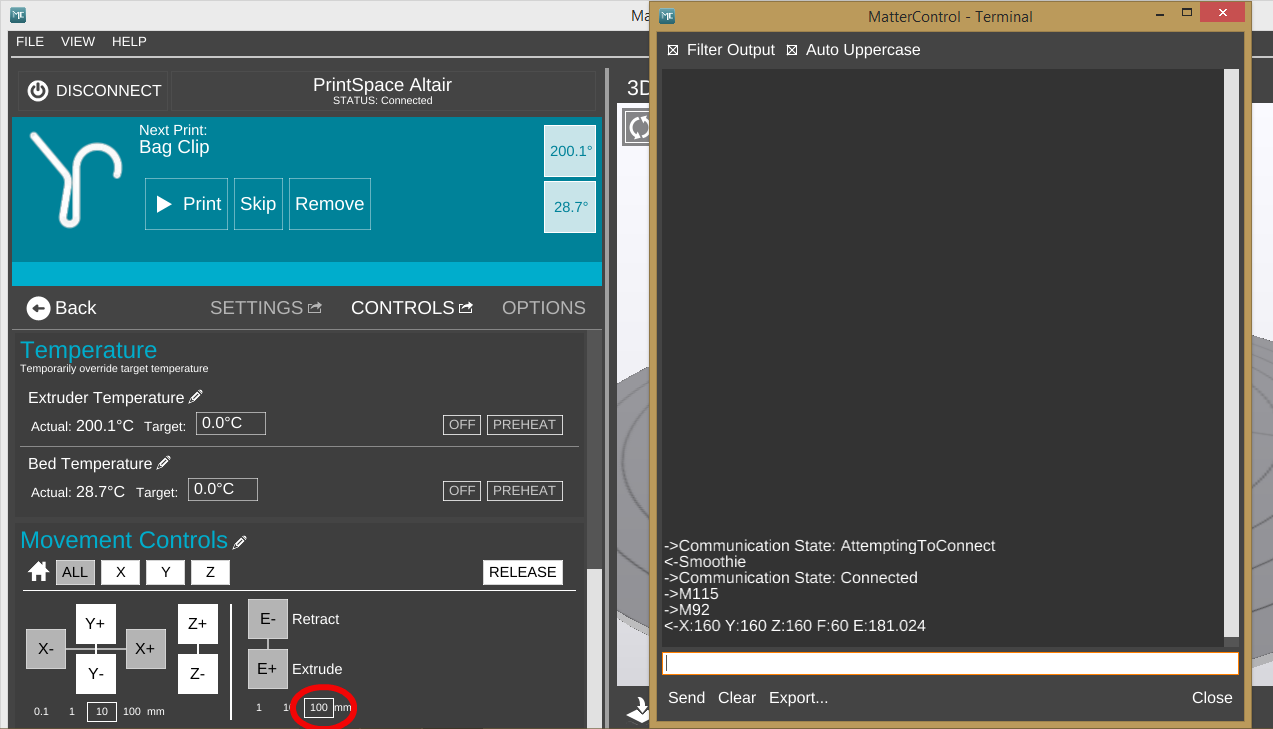This screenshot has height=729, width=1273.
Task: Switch to the OPTIONS tab
Action: tap(544, 308)
